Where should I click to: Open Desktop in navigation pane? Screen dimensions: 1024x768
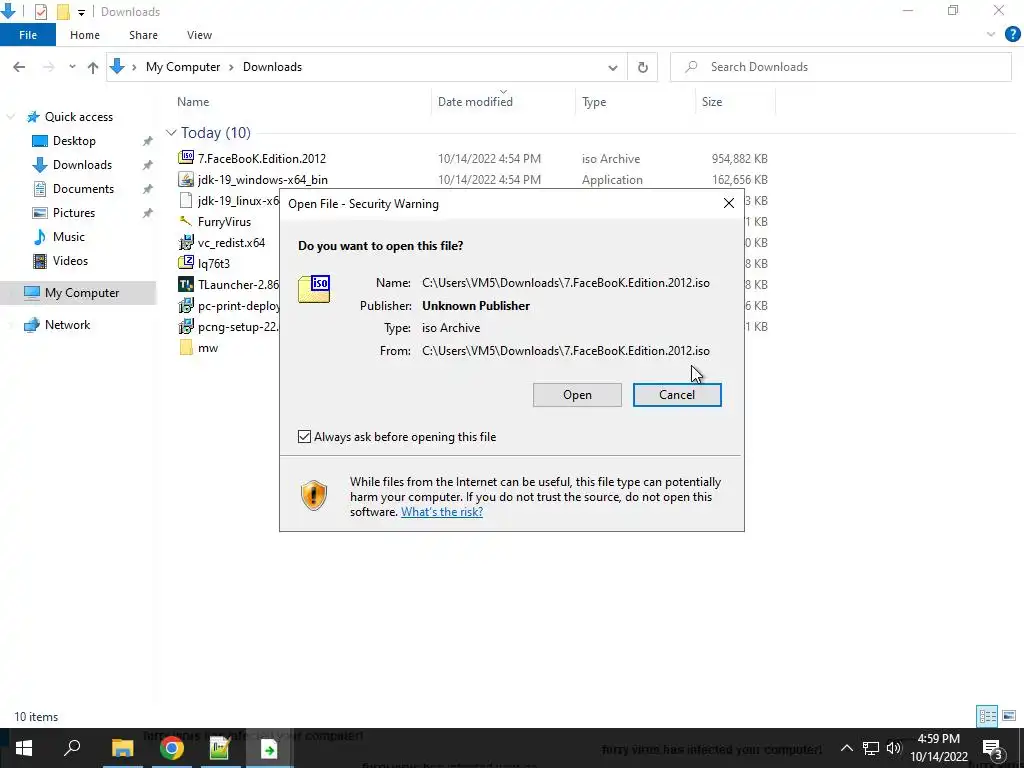click(74, 141)
